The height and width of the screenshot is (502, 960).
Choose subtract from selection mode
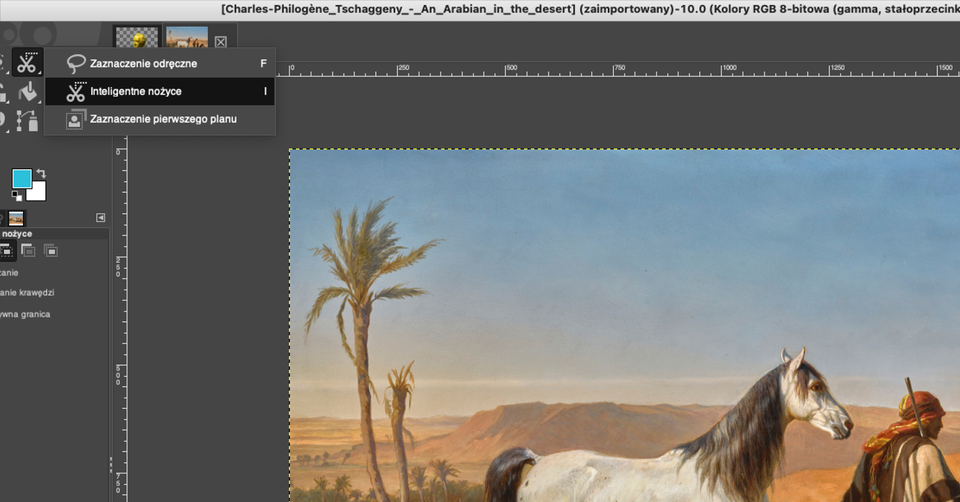click(27, 249)
